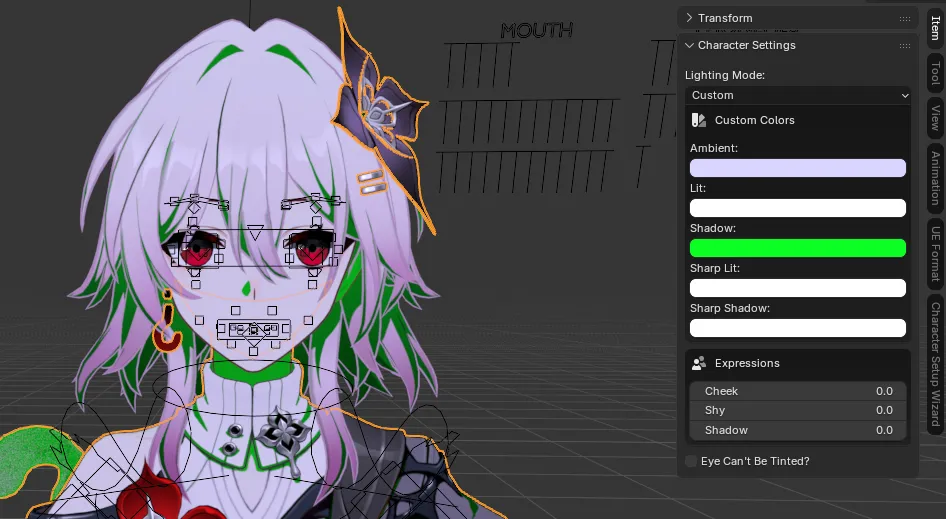
Task: Click the Cheek expression value field
Action: [798, 391]
